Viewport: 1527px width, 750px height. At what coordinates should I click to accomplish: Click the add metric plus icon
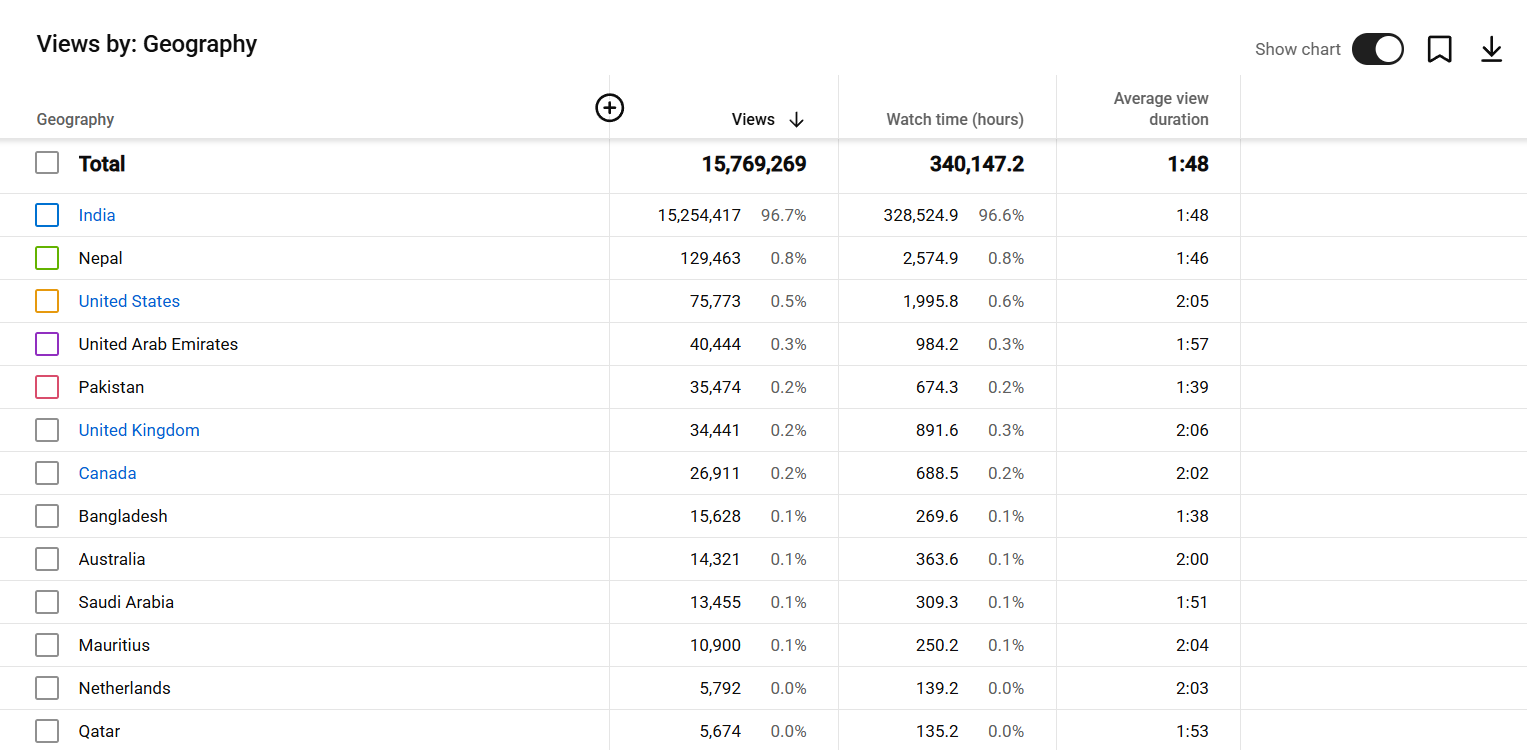[x=609, y=108]
